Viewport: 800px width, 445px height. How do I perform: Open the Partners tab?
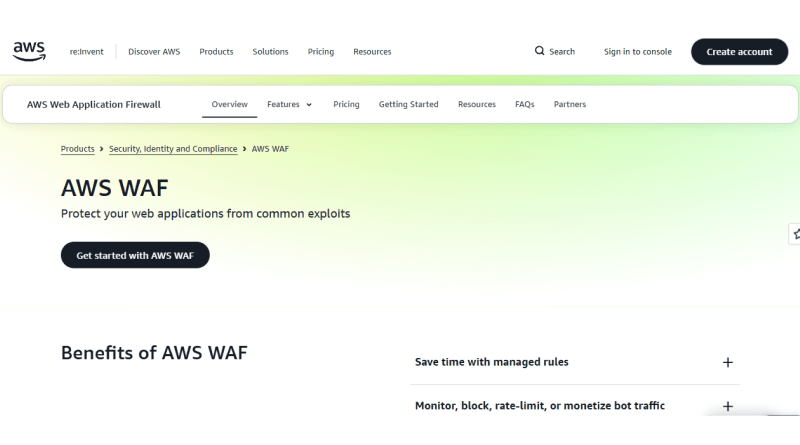(570, 104)
